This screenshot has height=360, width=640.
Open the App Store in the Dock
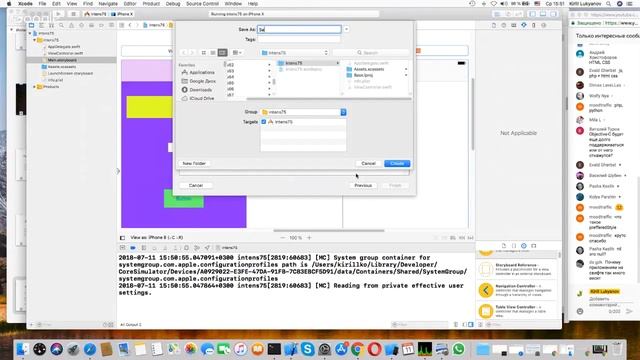(341, 349)
